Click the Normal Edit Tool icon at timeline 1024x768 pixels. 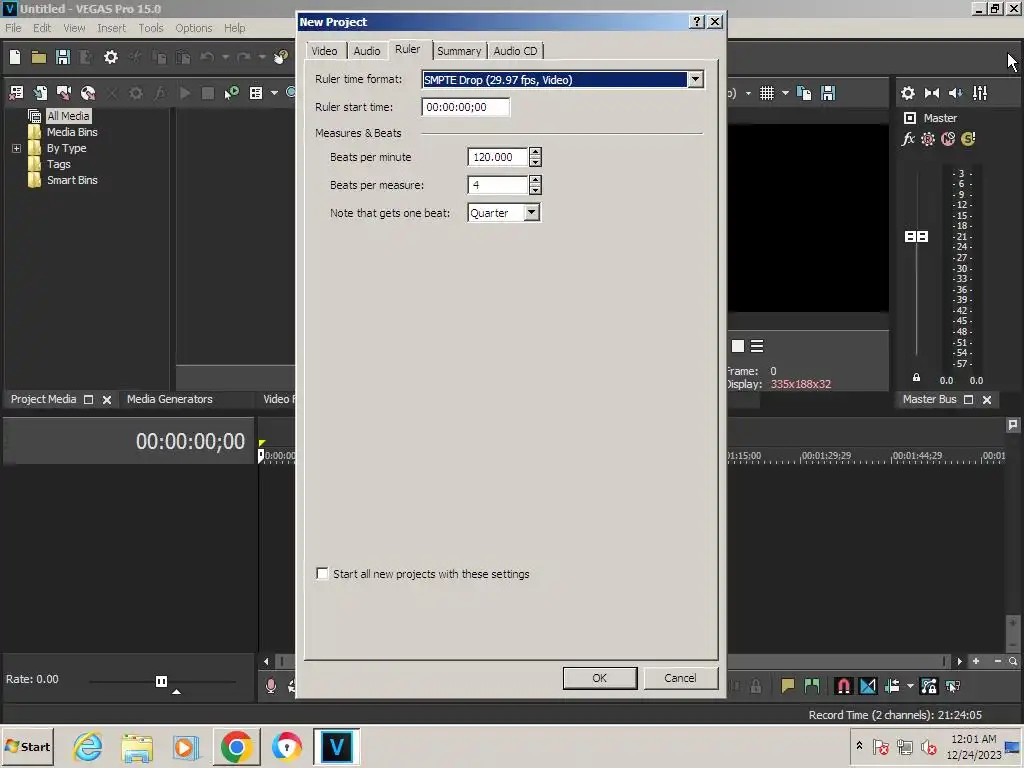pos(953,686)
